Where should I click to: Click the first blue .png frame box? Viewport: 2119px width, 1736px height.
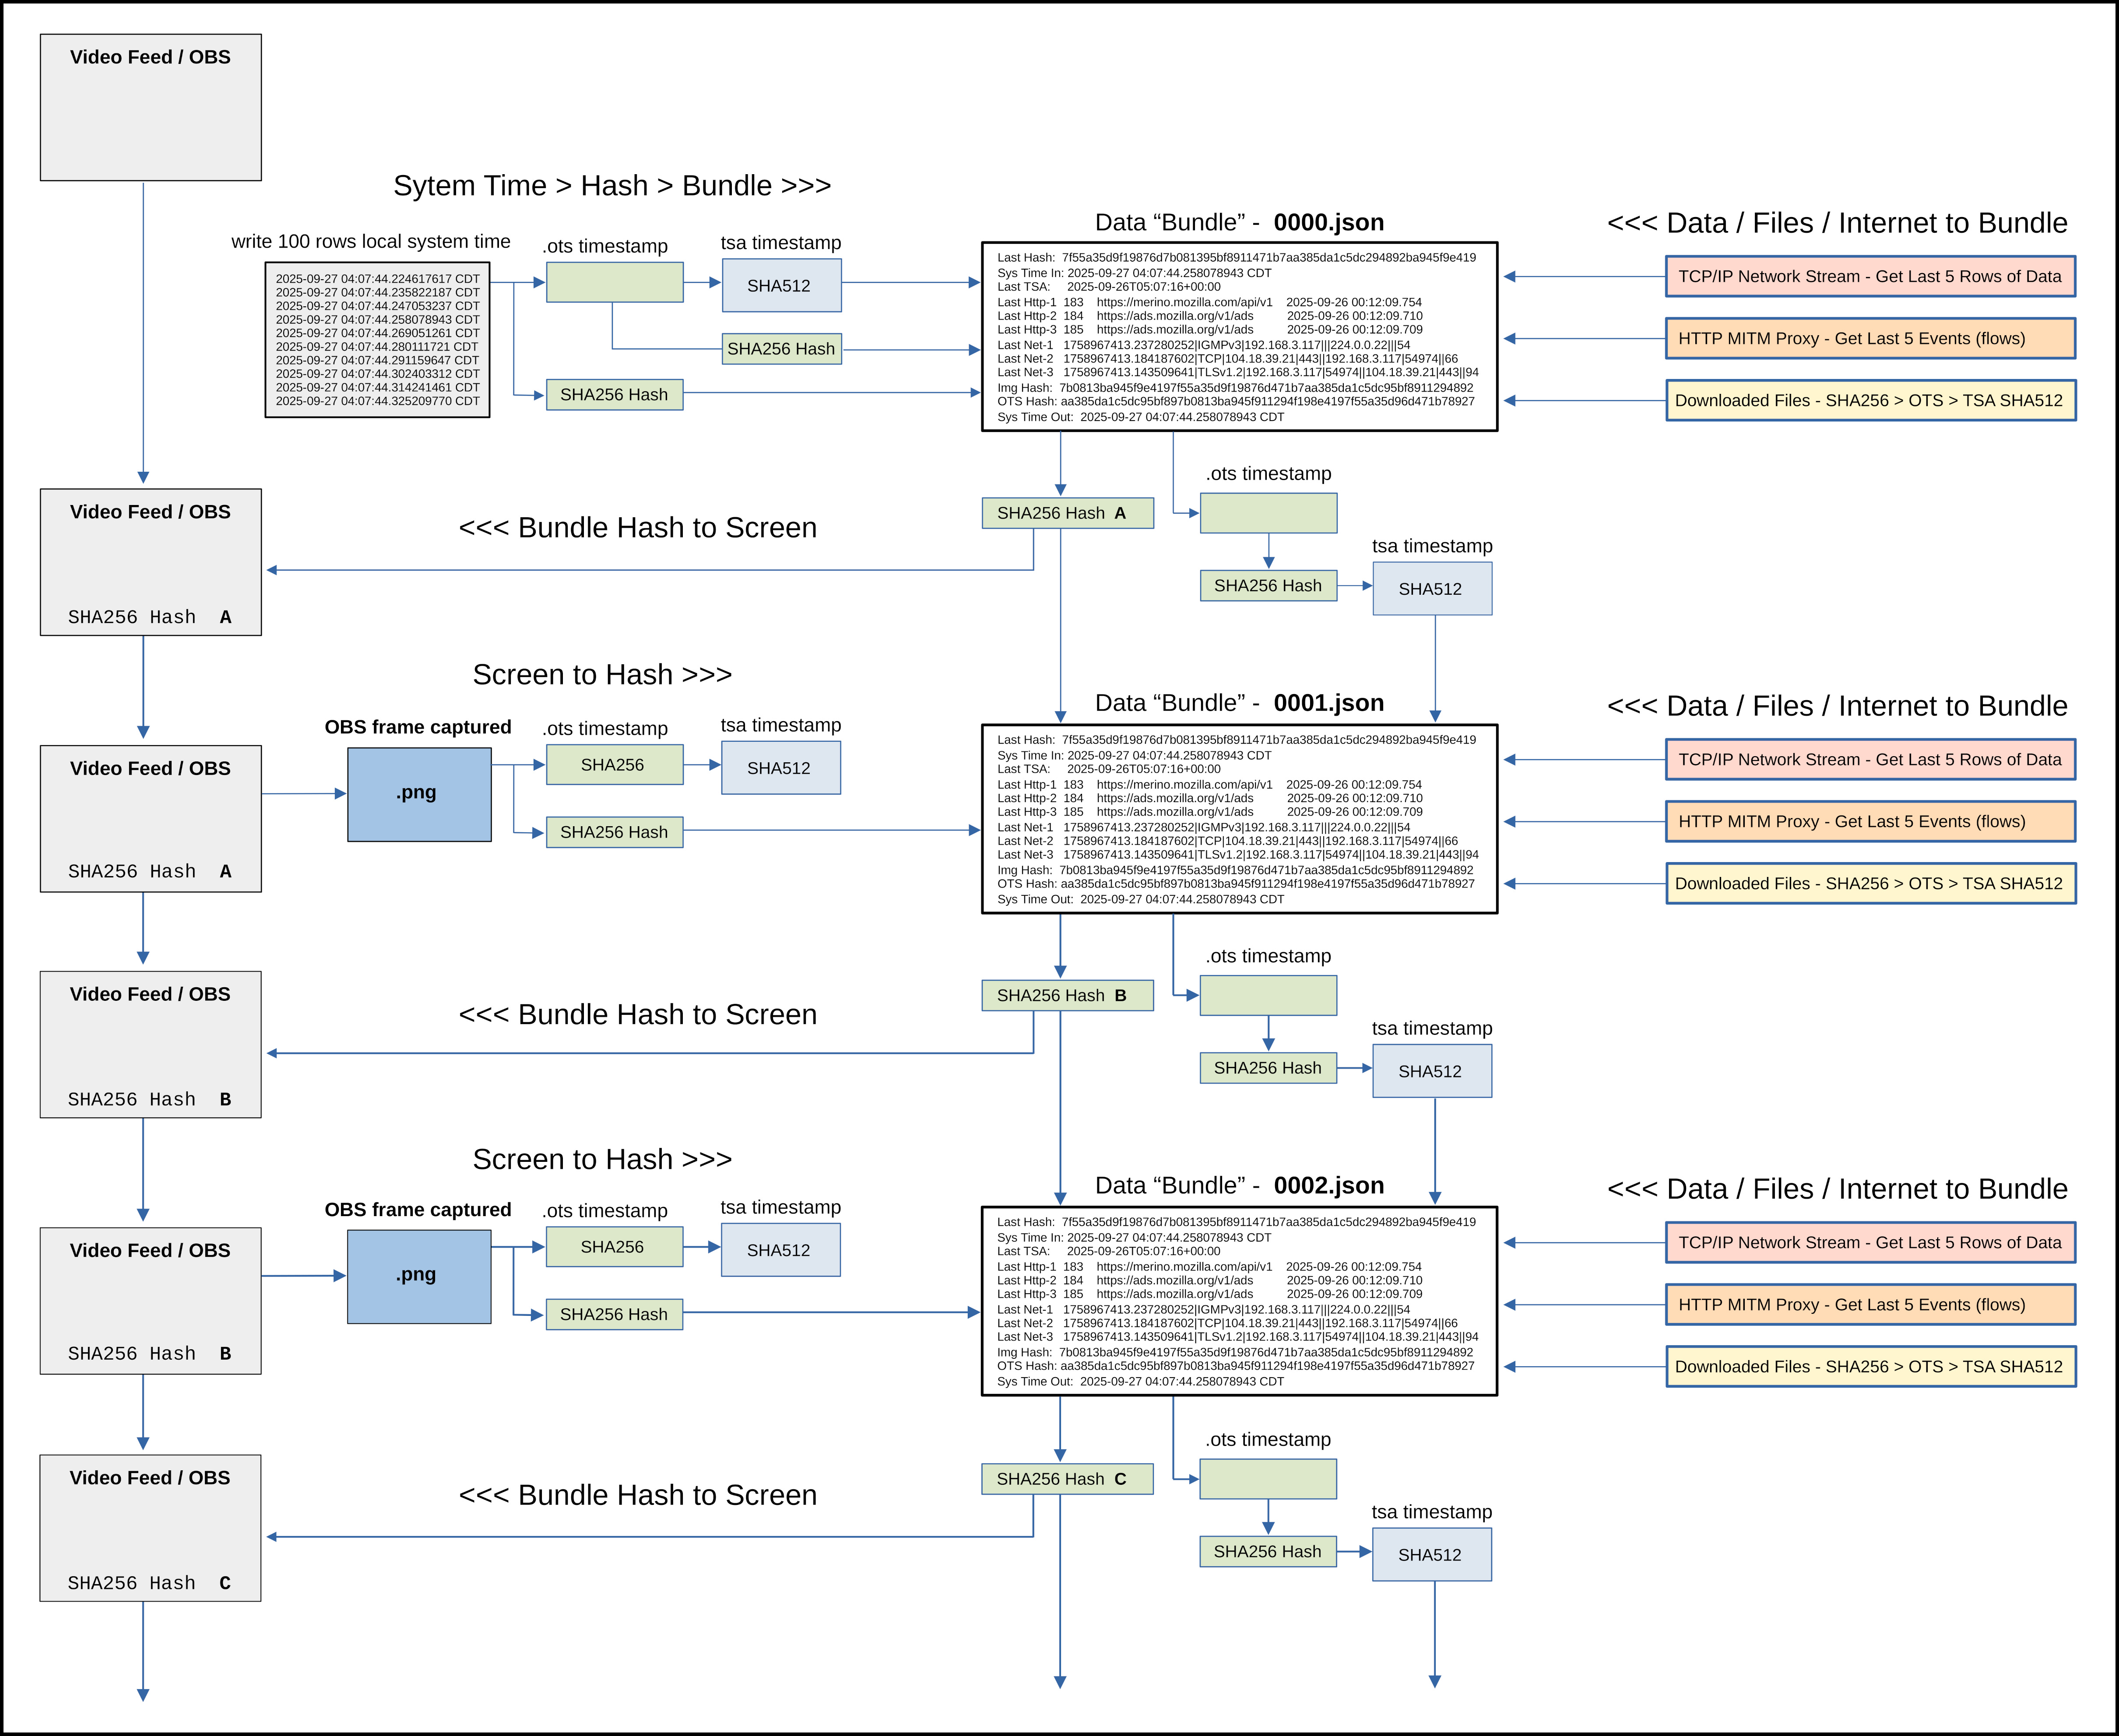point(418,794)
